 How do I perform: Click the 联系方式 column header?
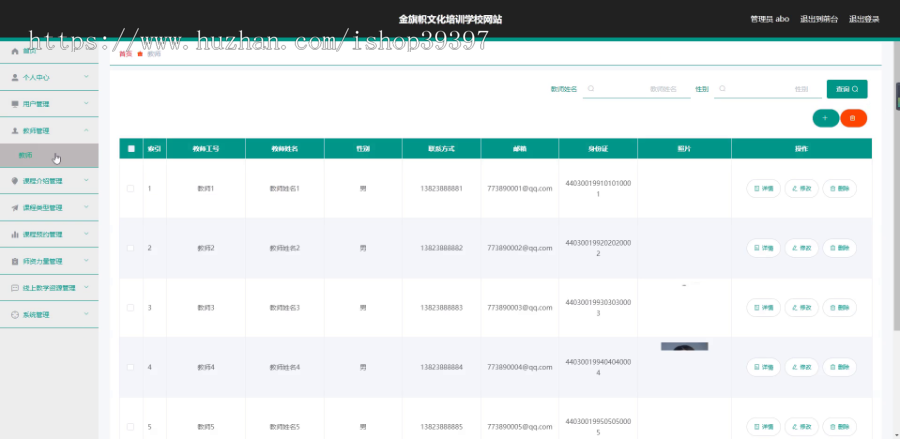tap(441, 149)
